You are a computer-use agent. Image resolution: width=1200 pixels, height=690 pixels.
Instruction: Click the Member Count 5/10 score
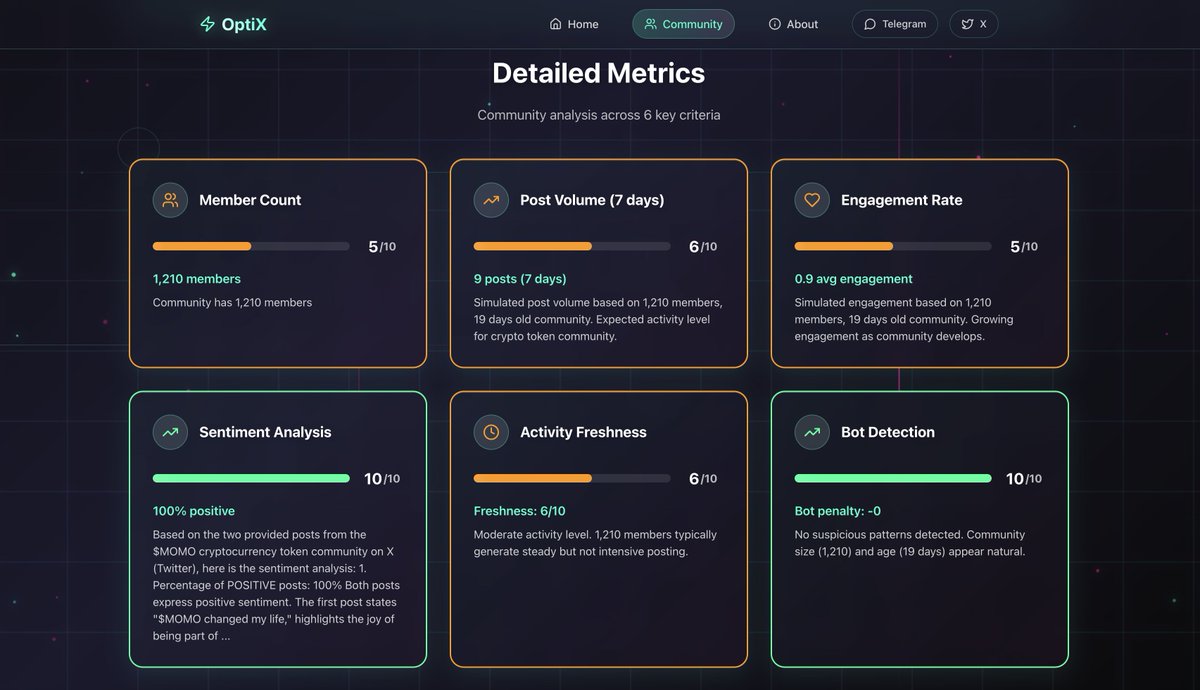pos(382,247)
